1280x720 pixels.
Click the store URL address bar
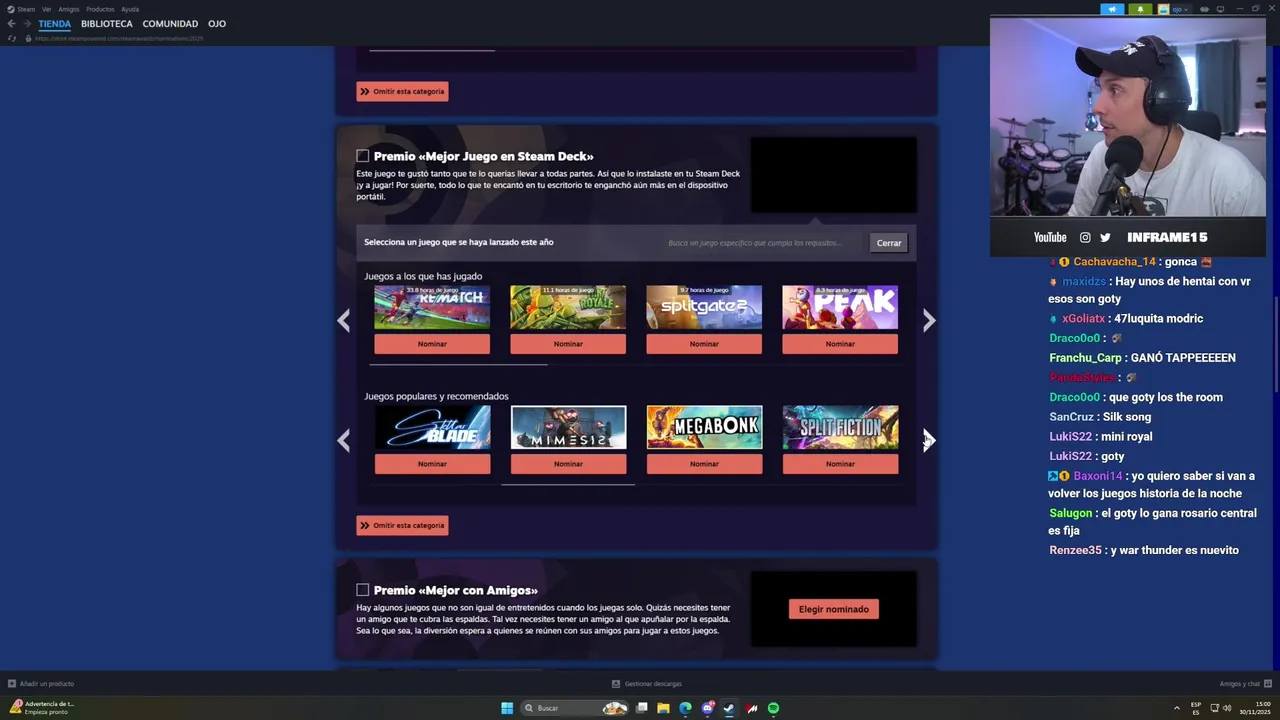(120, 38)
